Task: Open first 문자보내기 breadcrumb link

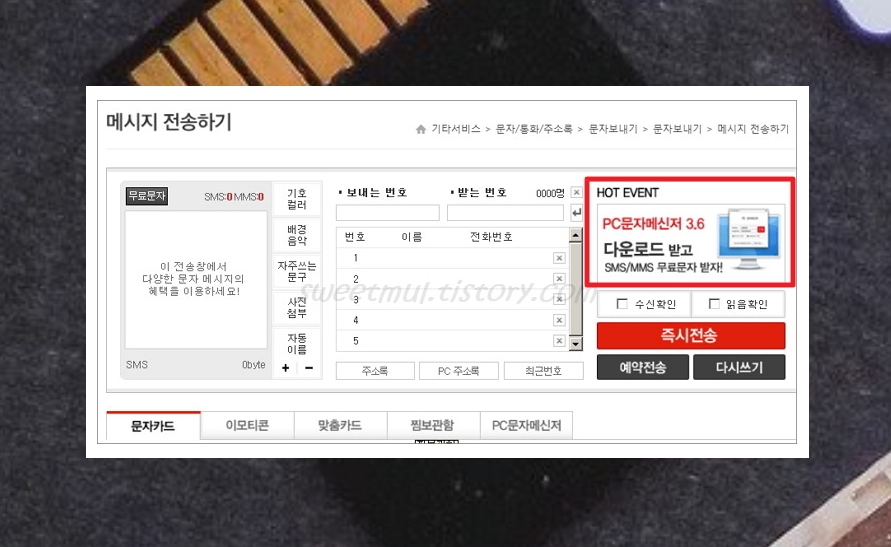Action: coord(613,130)
